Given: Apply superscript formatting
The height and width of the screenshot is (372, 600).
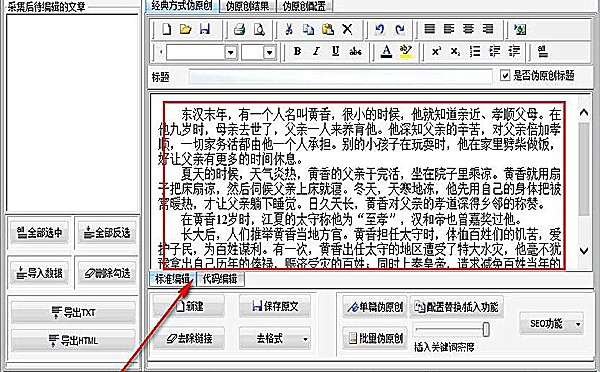Looking at the screenshot, I should tap(436, 51).
